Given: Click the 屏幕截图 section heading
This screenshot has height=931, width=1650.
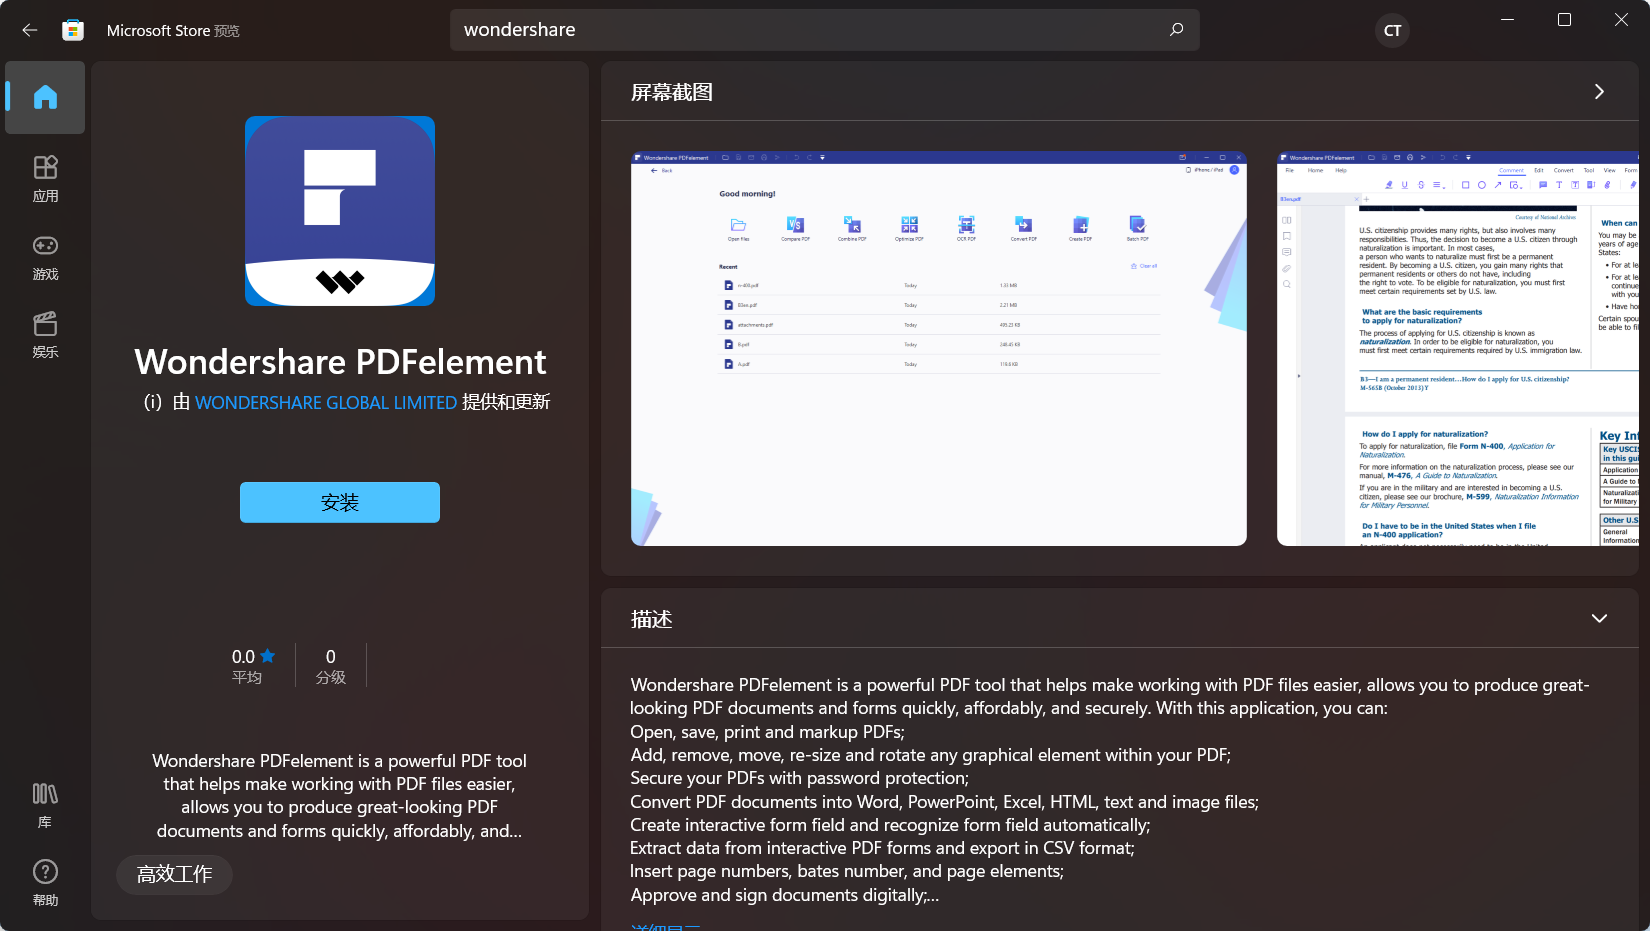Looking at the screenshot, I should (x=672, y=92).
